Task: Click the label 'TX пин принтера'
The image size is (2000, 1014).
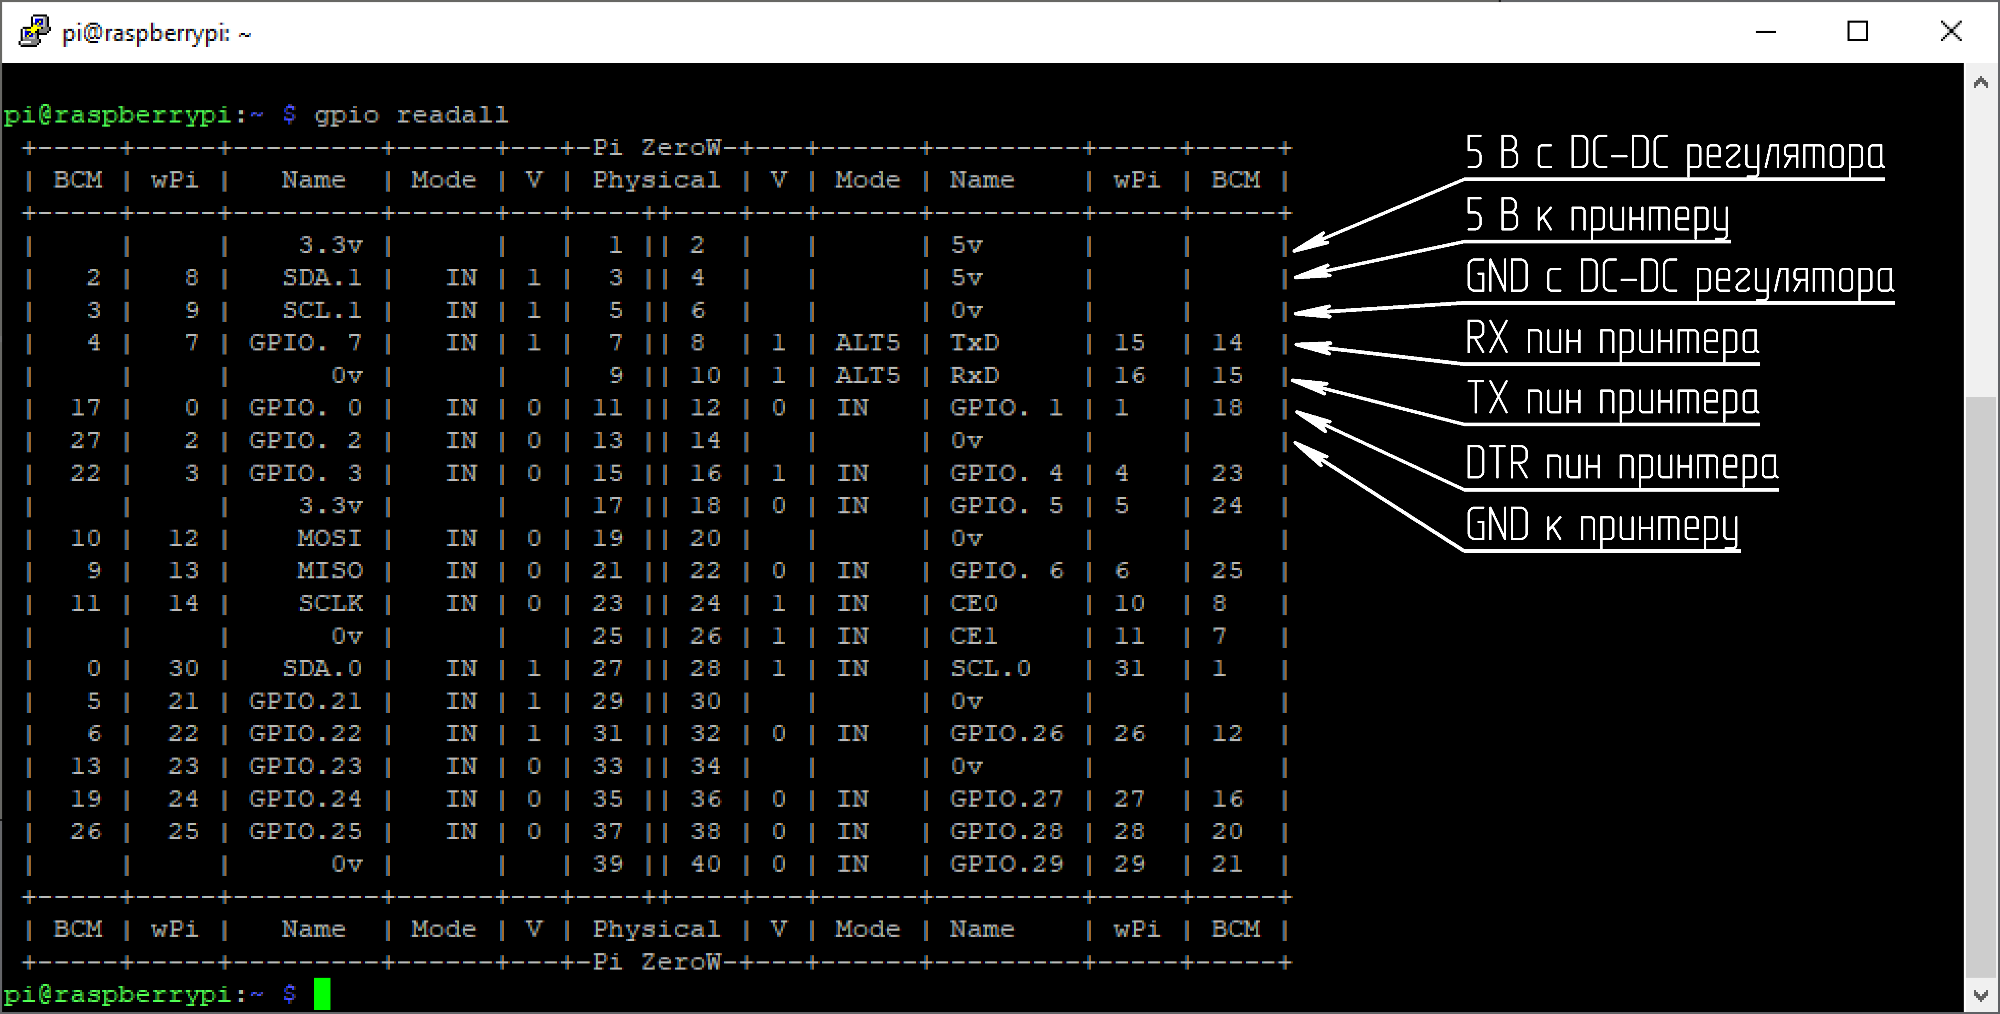Action: [x=1612, y=401]
